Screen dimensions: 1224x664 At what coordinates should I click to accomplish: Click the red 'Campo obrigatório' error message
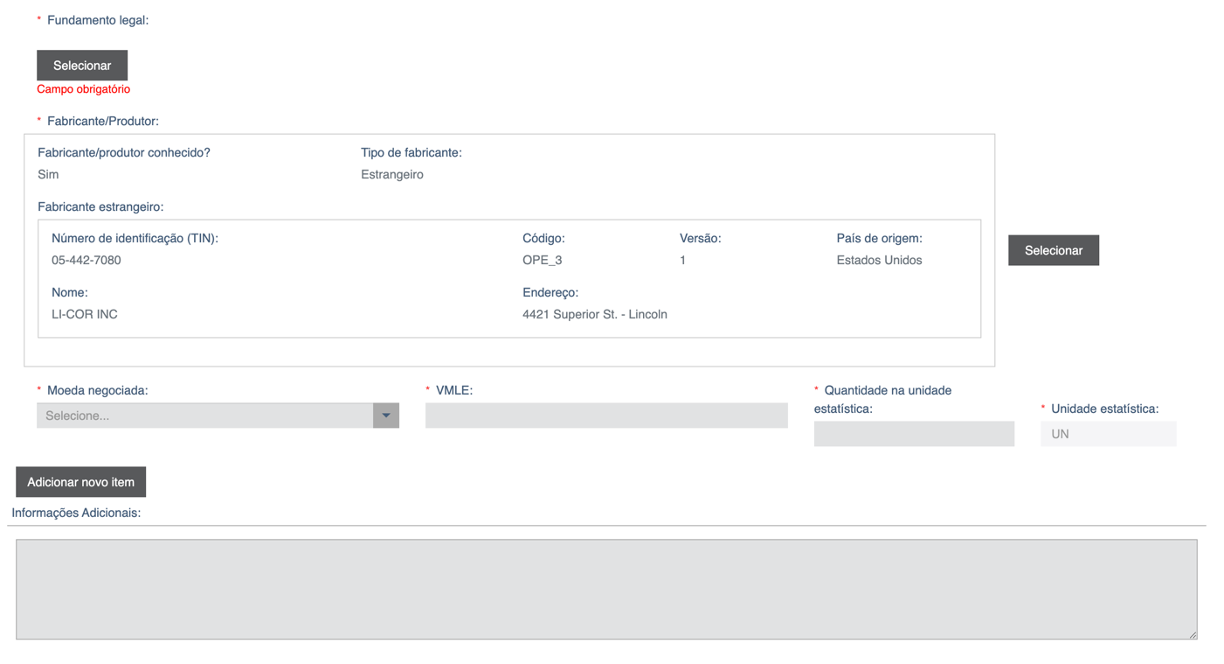coord(83,90)
